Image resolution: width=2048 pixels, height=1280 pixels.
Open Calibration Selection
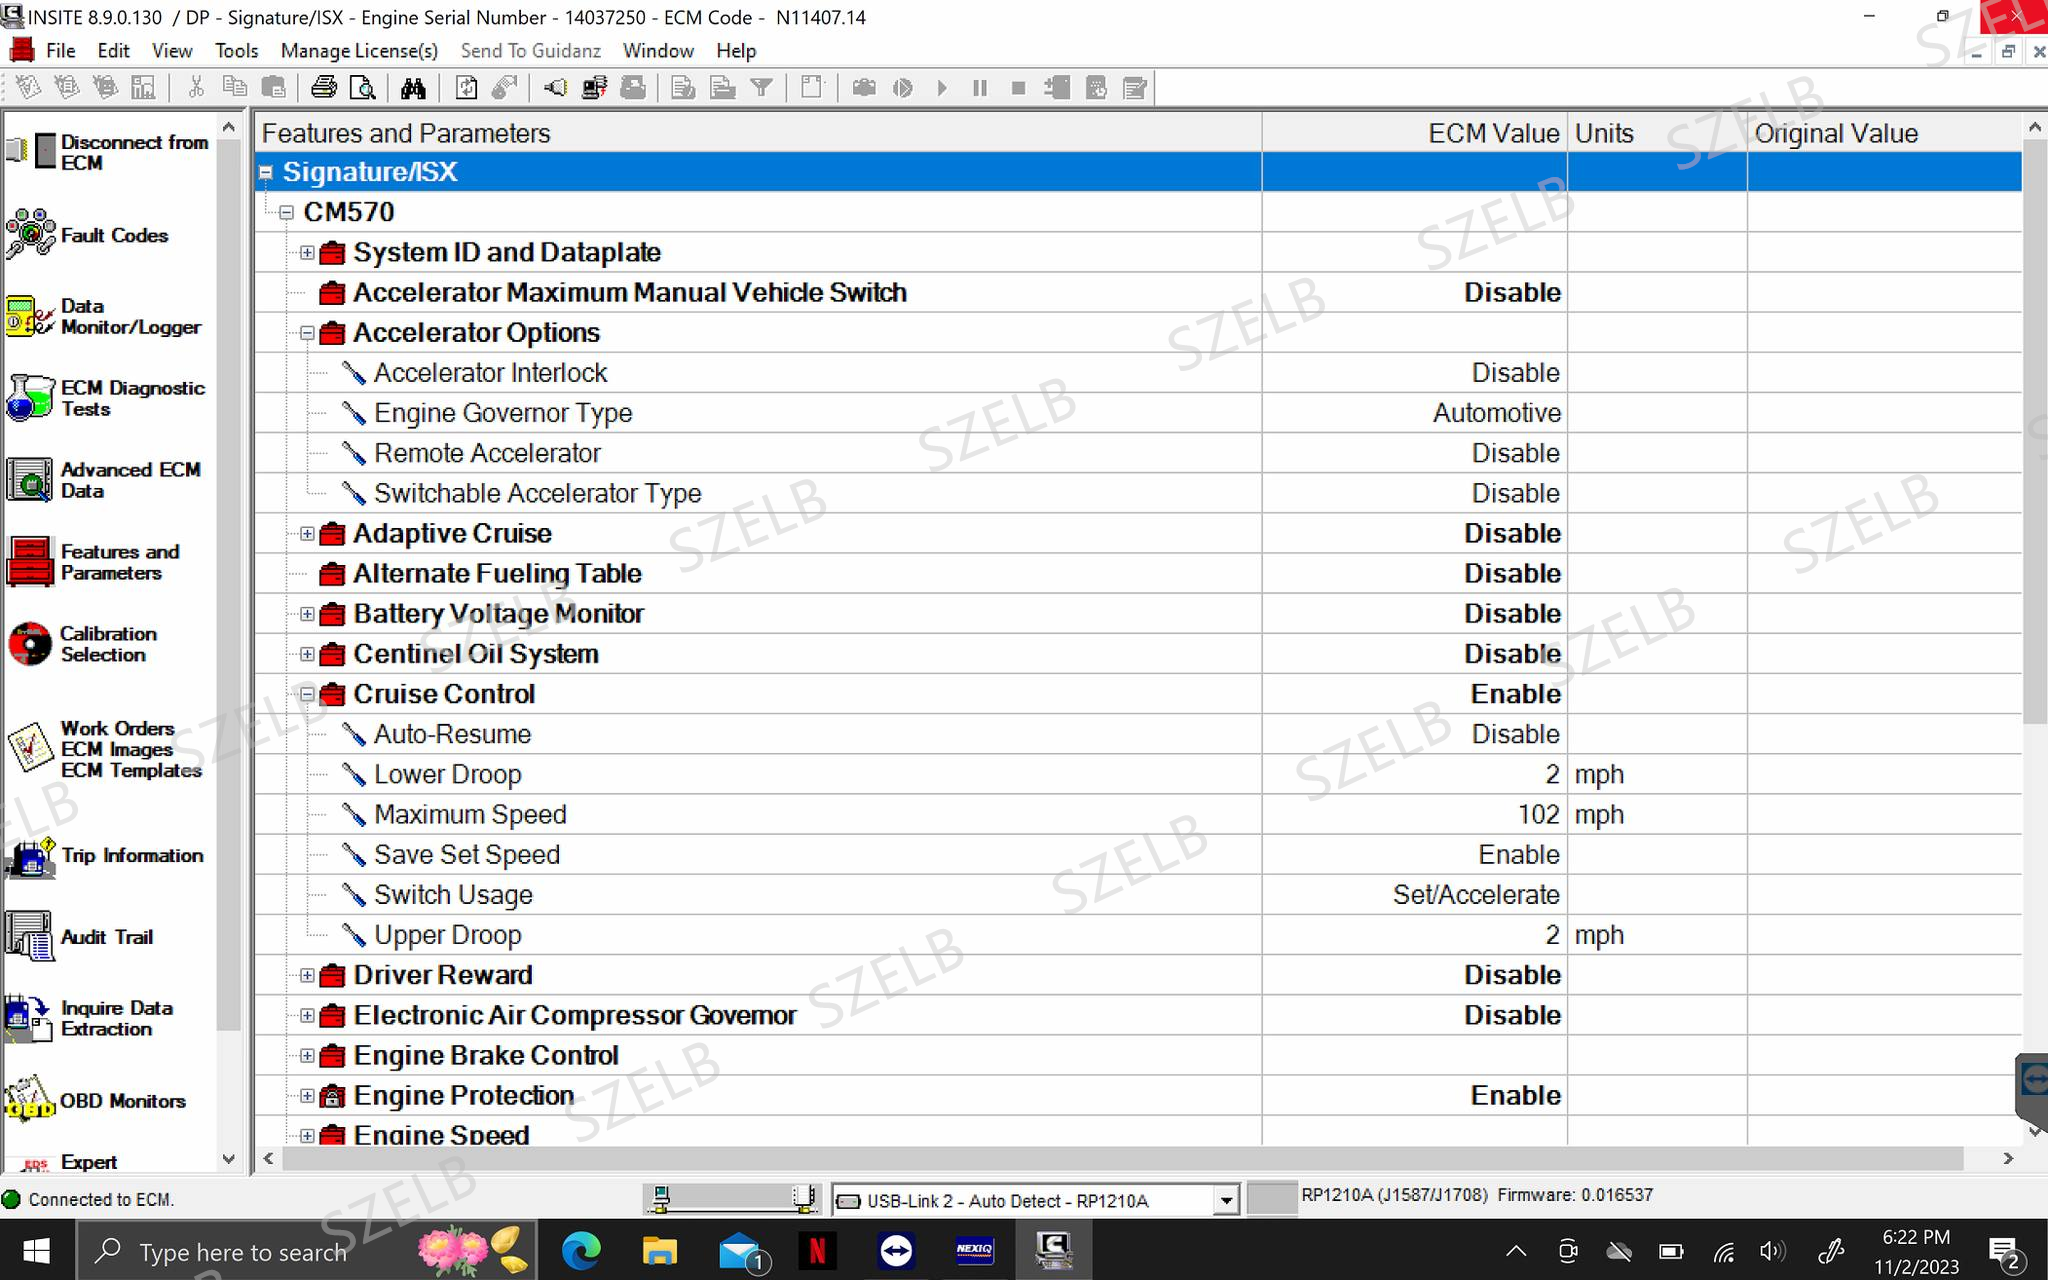coord(82,644)
